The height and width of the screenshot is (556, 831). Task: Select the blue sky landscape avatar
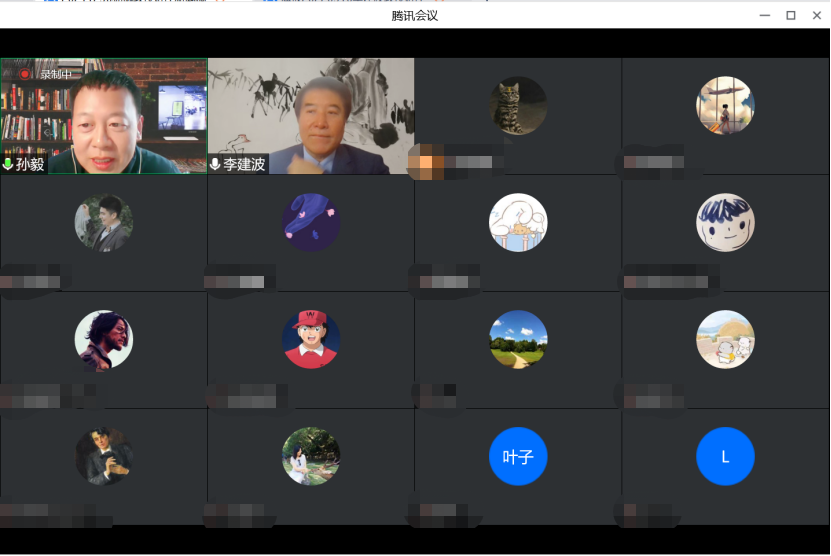pos(518,339)
